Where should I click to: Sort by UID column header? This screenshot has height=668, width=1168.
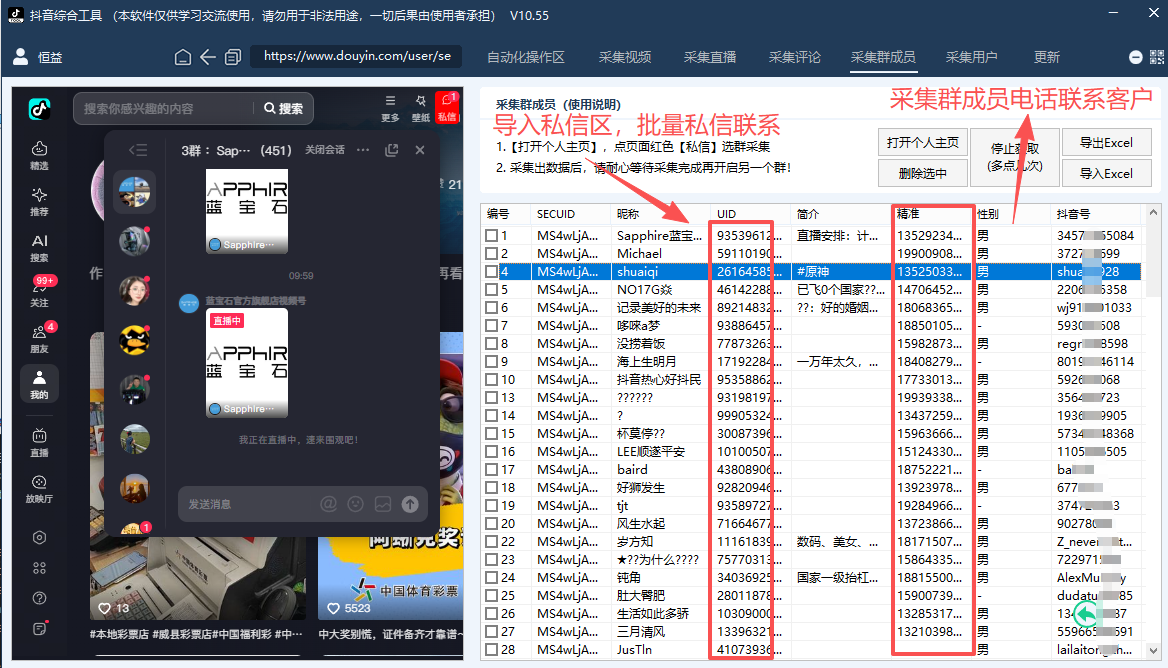pos(751,214)
